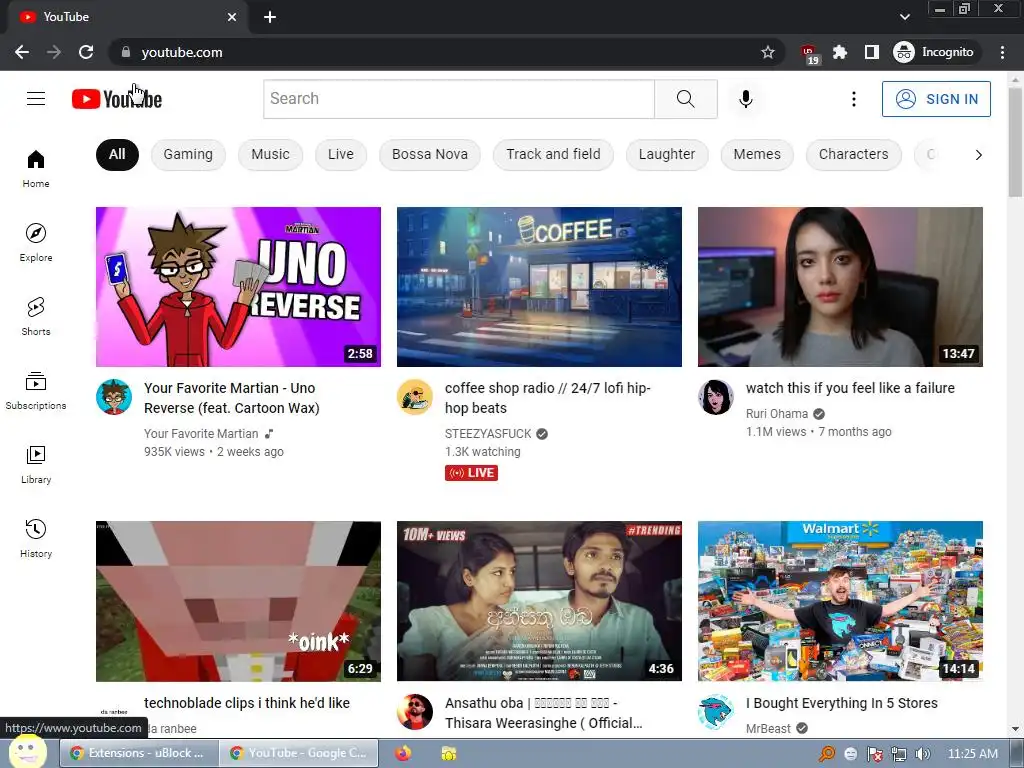
Task: Click the search magnifier button
Action: (x=686, y=99)
